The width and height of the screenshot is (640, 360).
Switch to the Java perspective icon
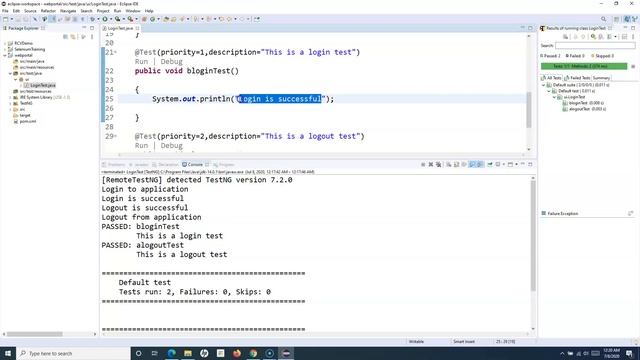click(x=627, y=19)
